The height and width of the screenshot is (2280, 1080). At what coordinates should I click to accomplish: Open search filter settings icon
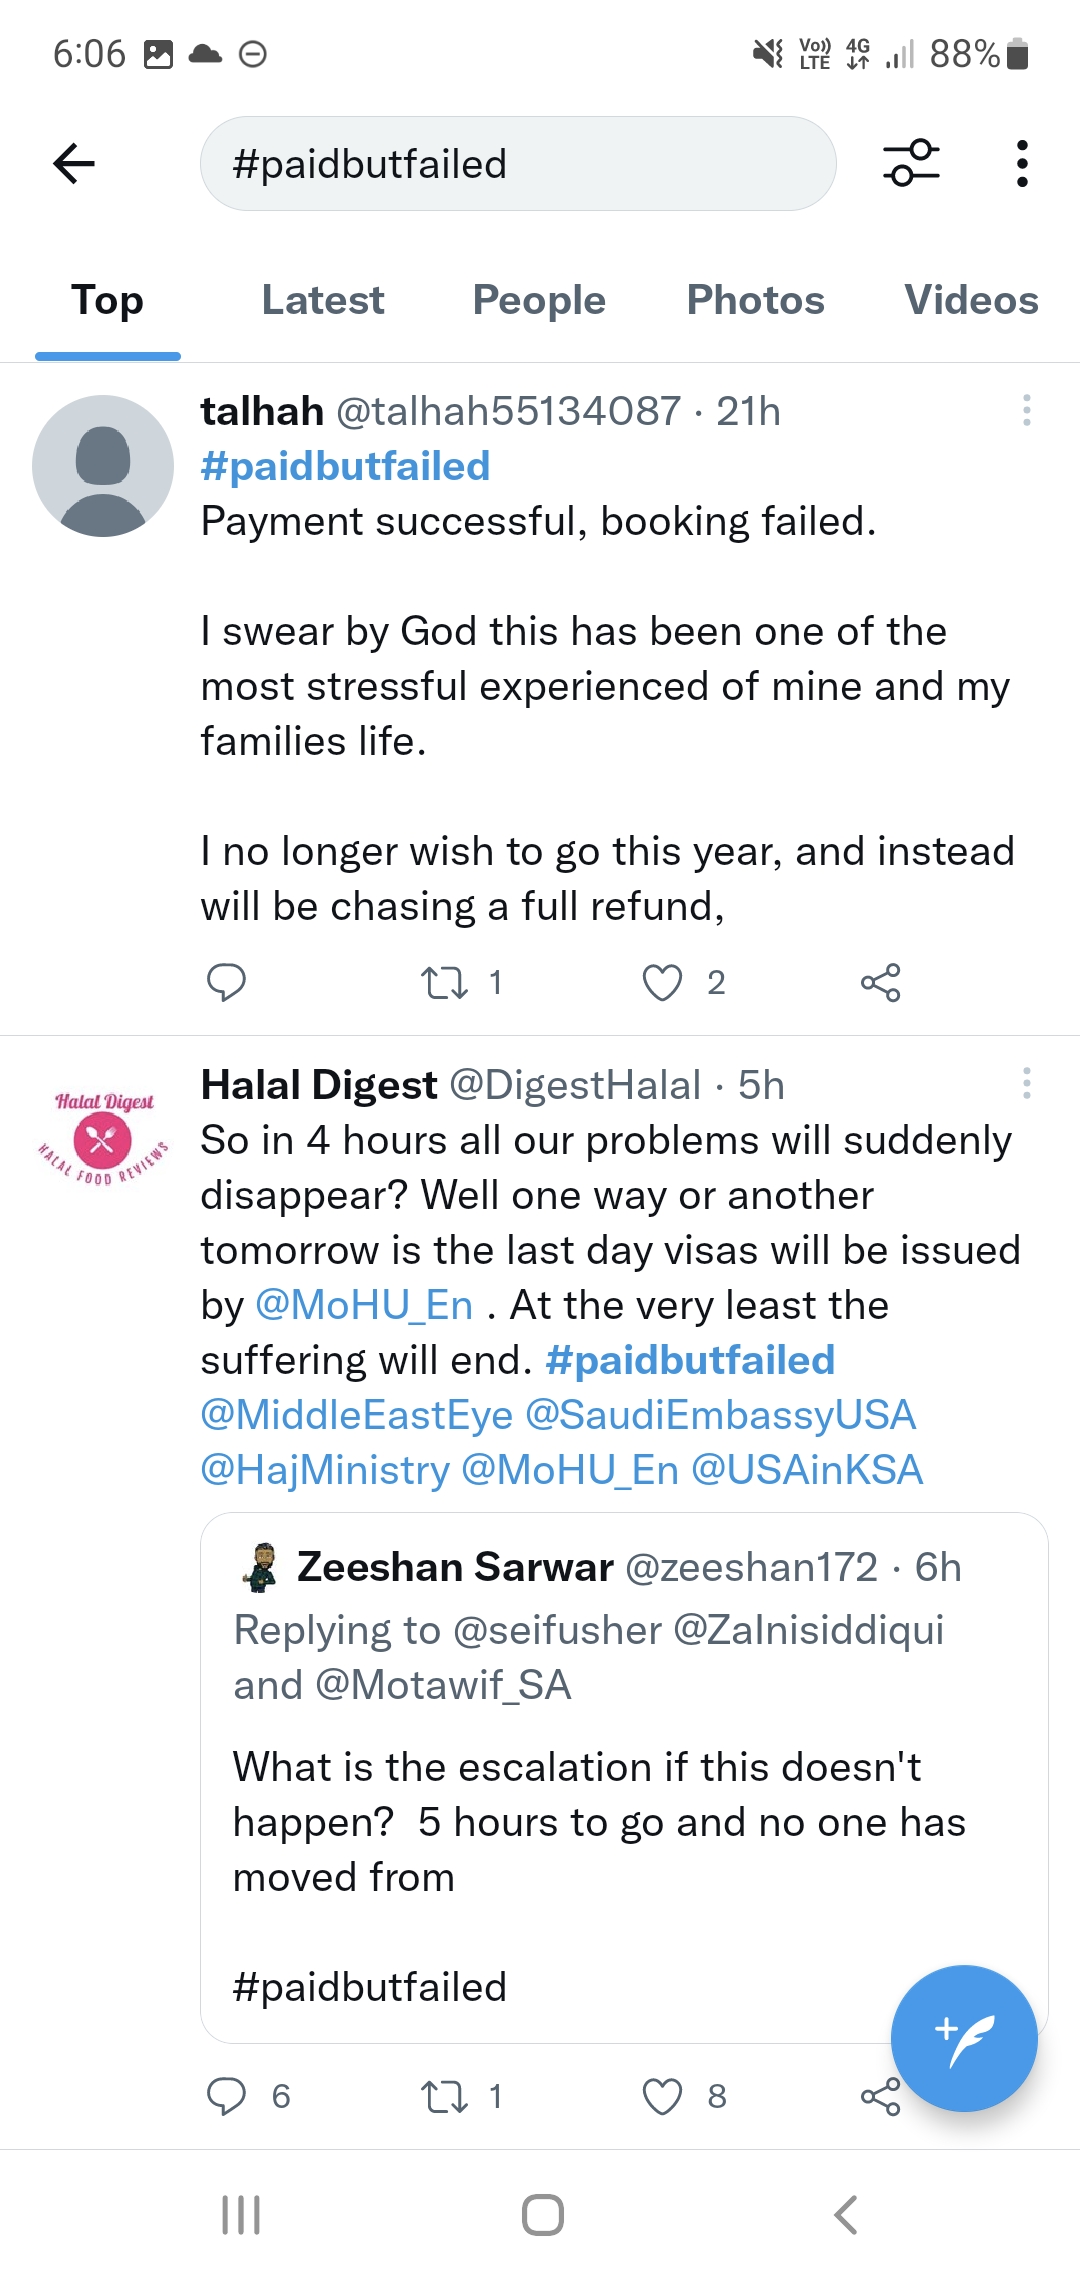(x=911, y=163)
